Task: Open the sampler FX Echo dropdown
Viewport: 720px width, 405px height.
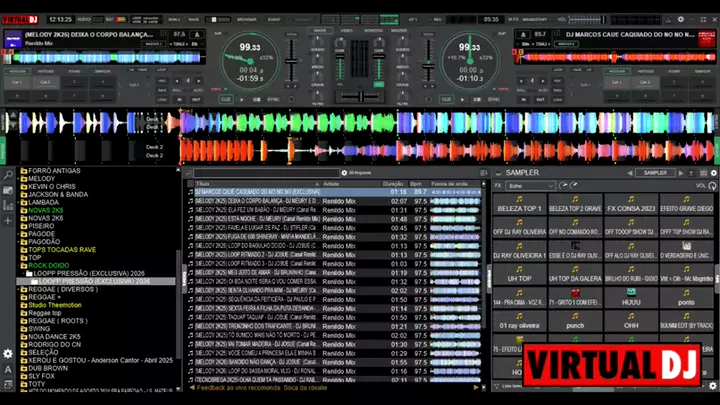Action: click(x=530, y=186)
